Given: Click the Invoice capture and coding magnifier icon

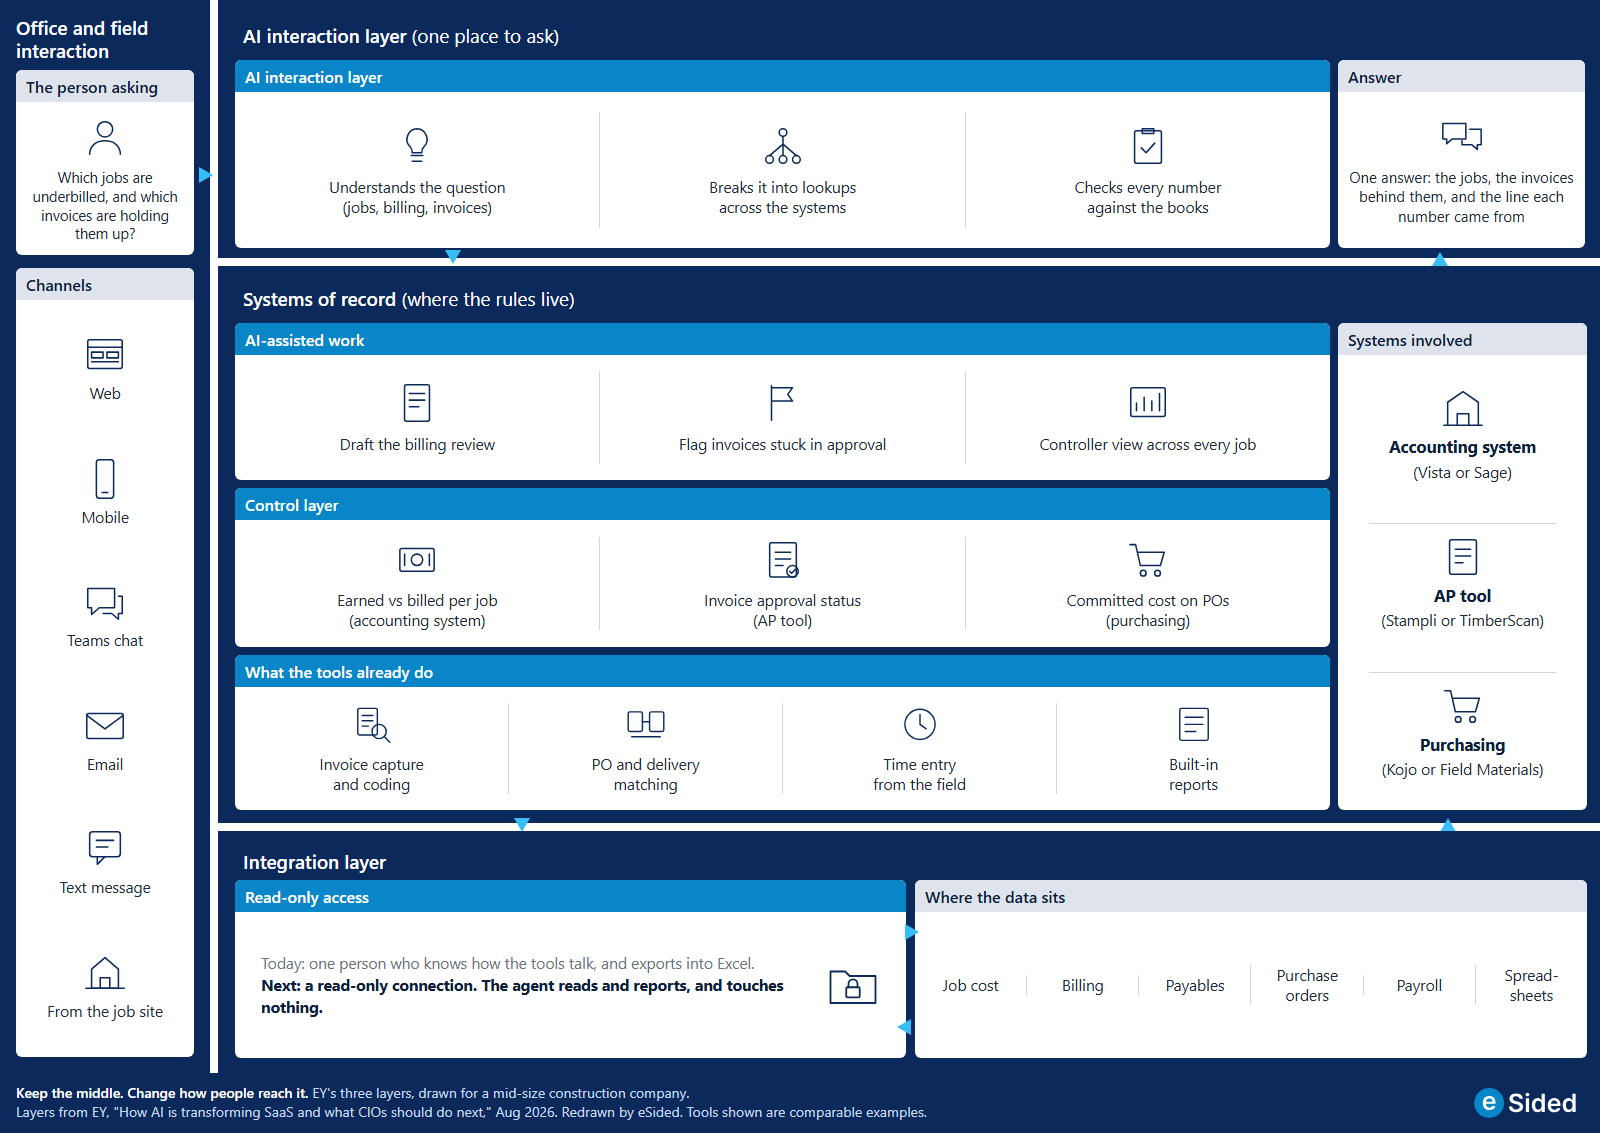Looking at the screenshot, I should [373, 724].
